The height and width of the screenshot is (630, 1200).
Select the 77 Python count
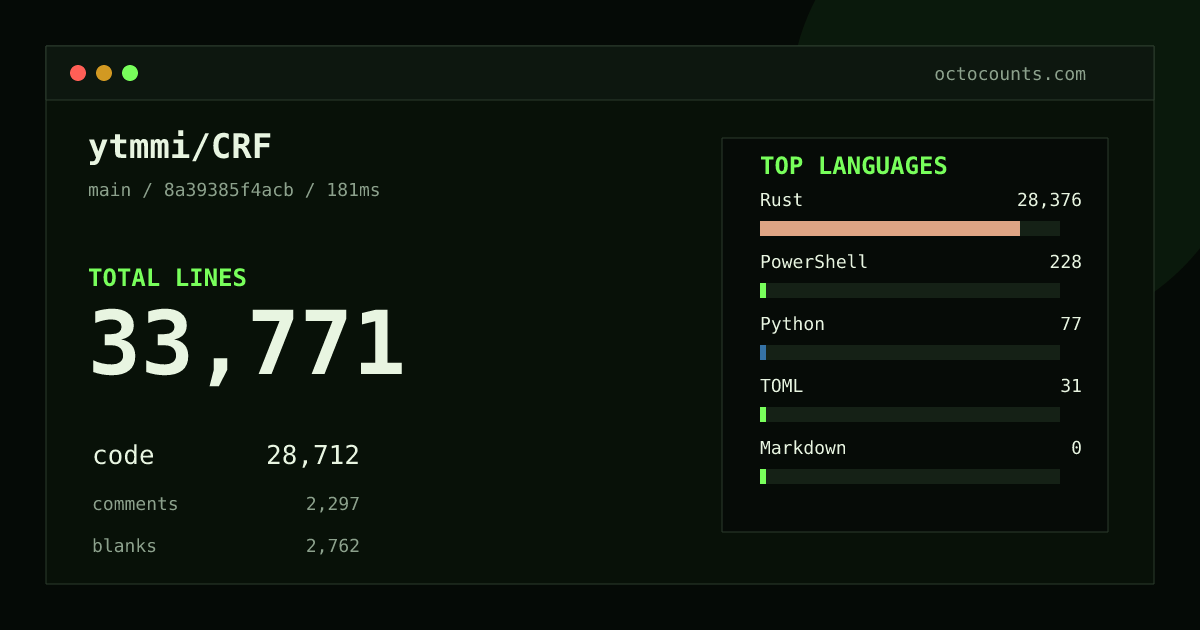[x=1071, y=324]
